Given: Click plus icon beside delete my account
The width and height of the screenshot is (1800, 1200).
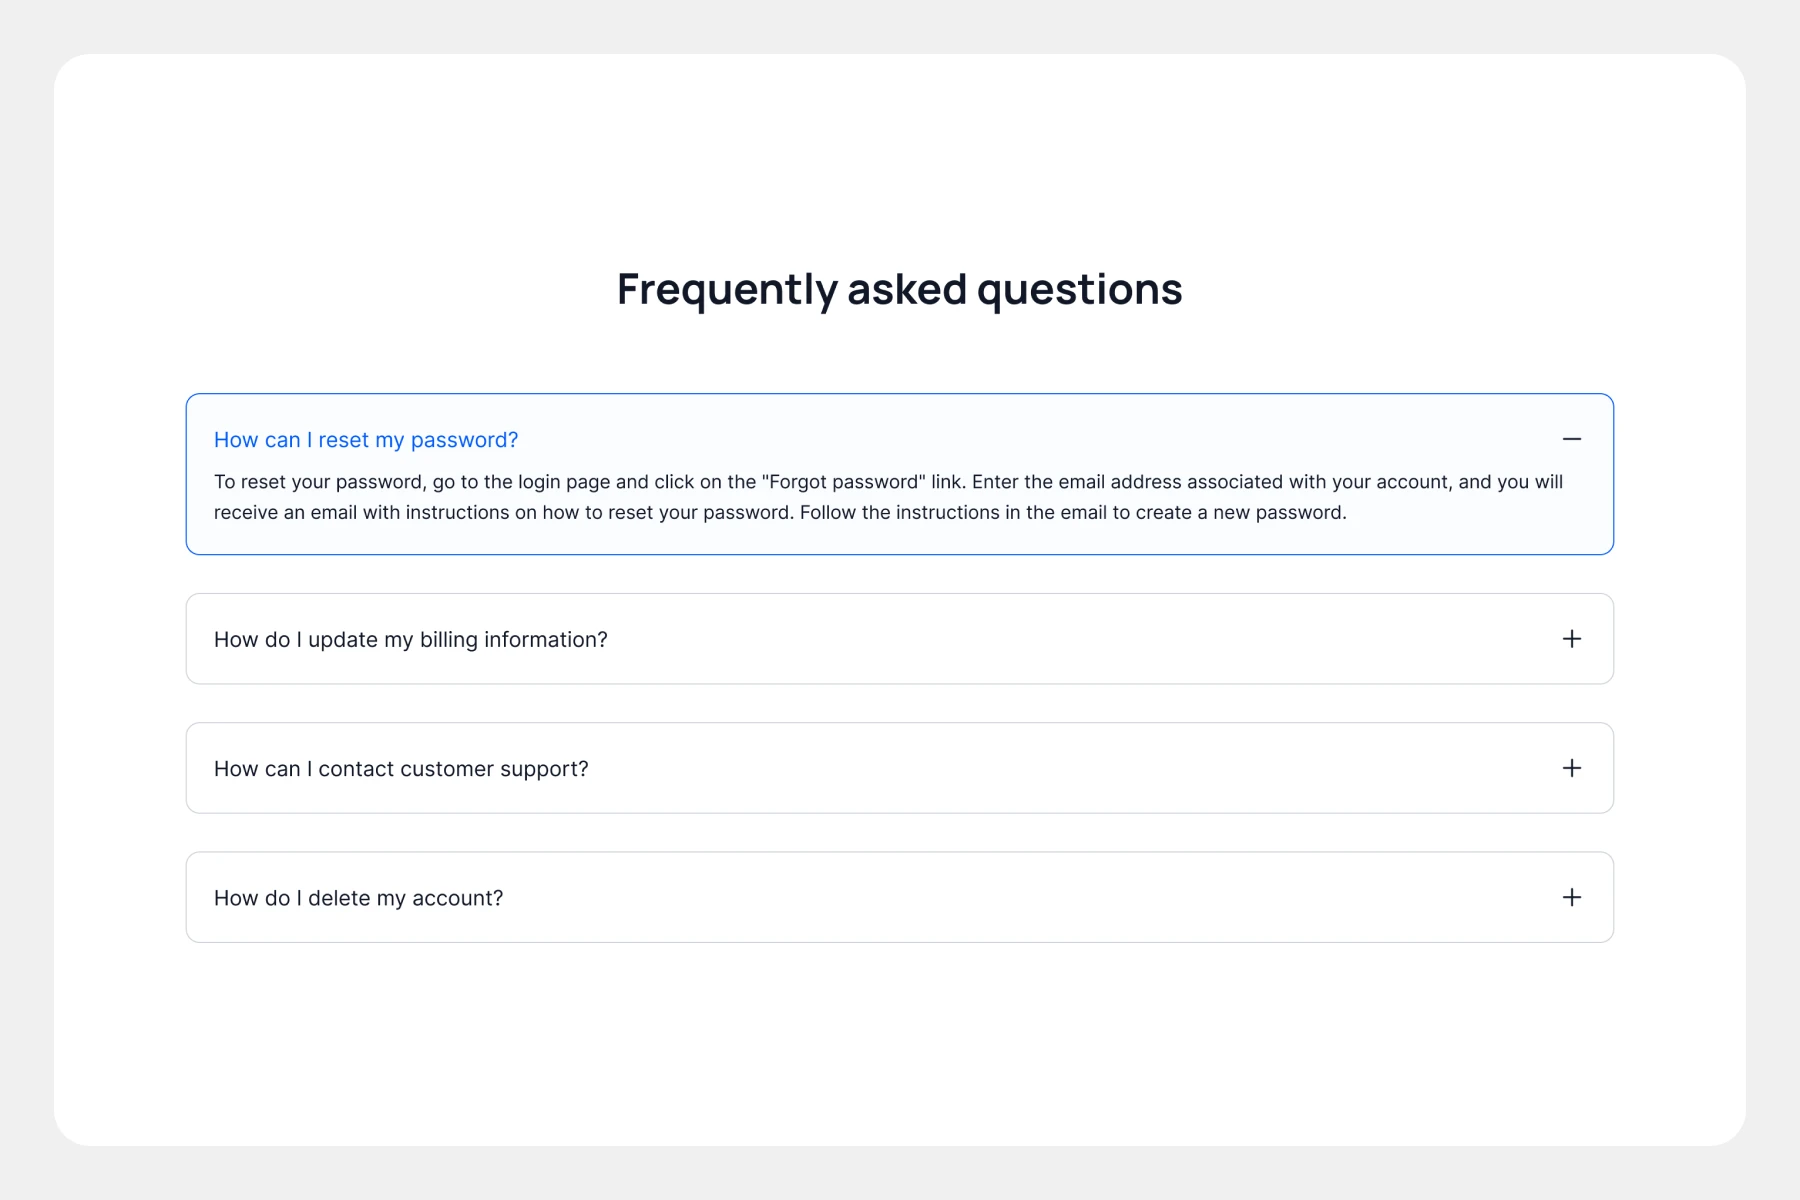Looking at the screenshot, I should tap(1571, 897).
